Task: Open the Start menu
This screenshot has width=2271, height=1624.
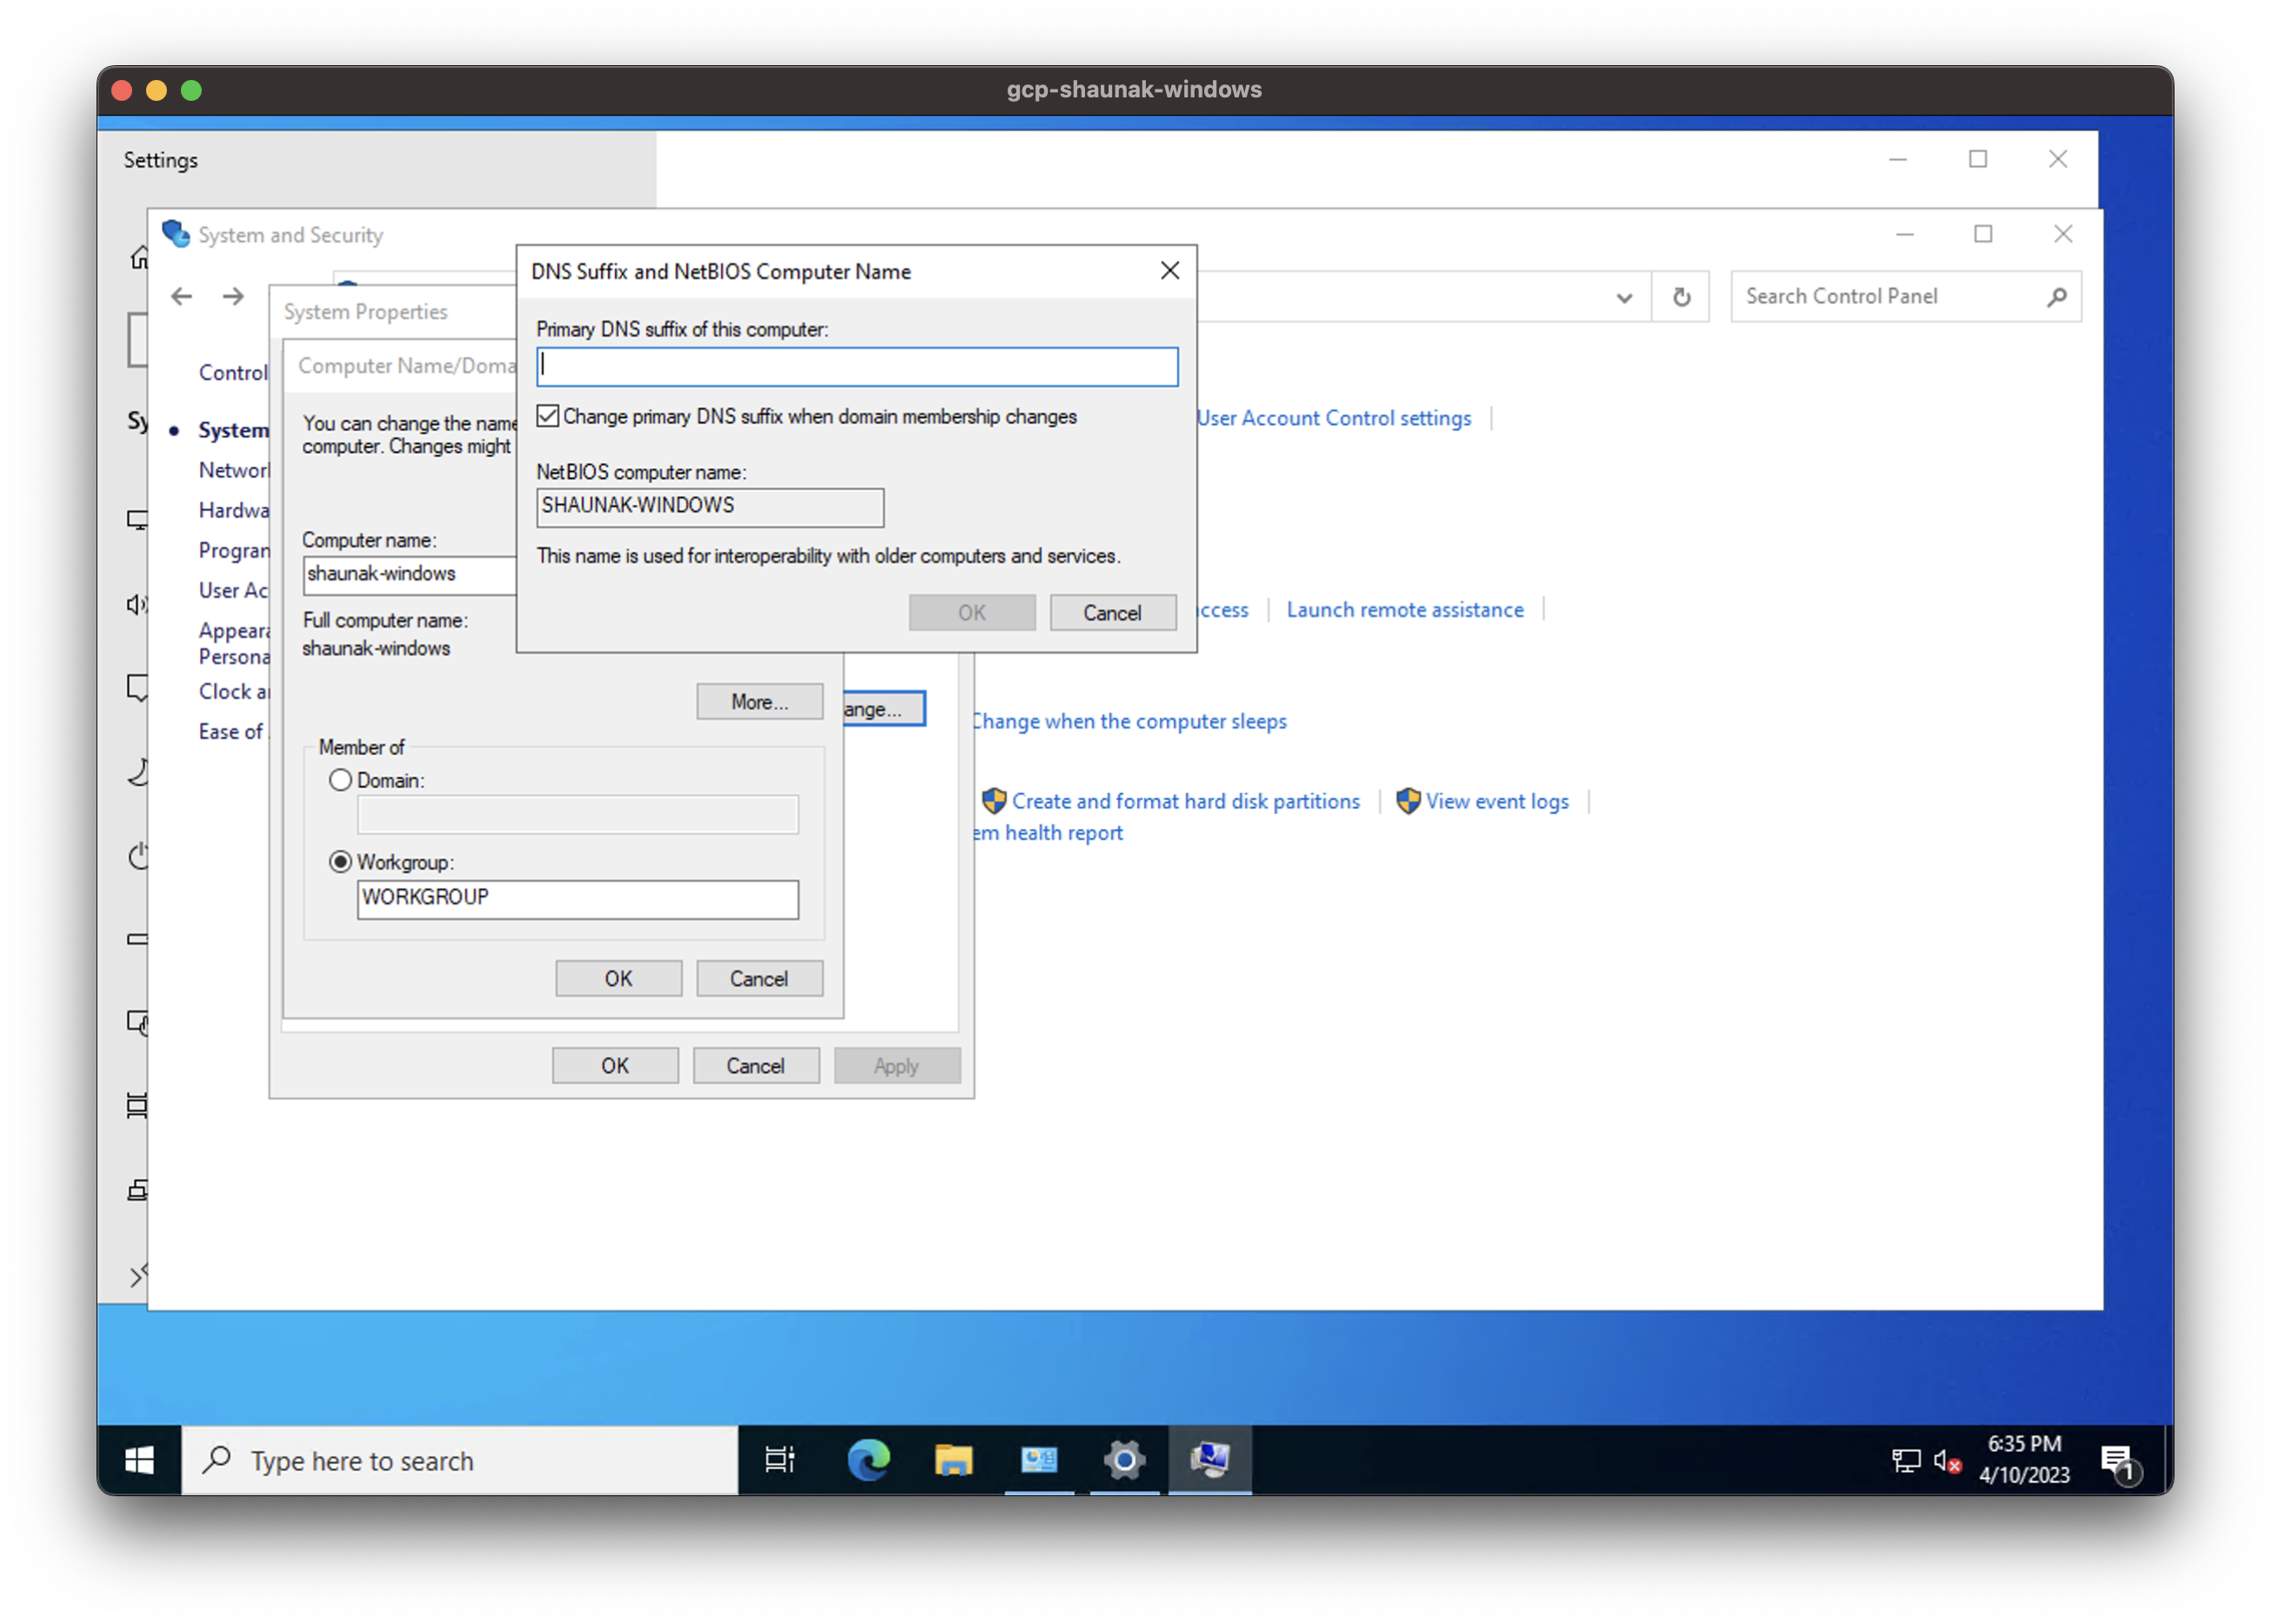Action: click(139, 1460)
